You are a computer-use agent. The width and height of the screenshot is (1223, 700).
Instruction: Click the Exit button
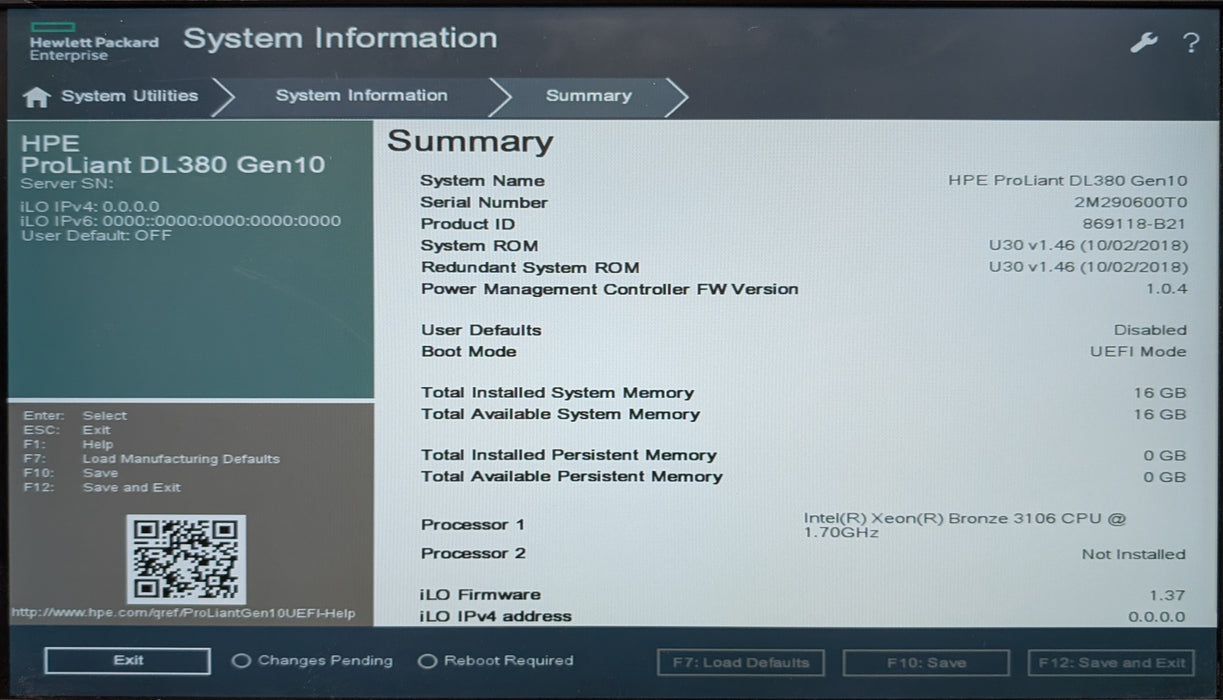coord(128,661)
